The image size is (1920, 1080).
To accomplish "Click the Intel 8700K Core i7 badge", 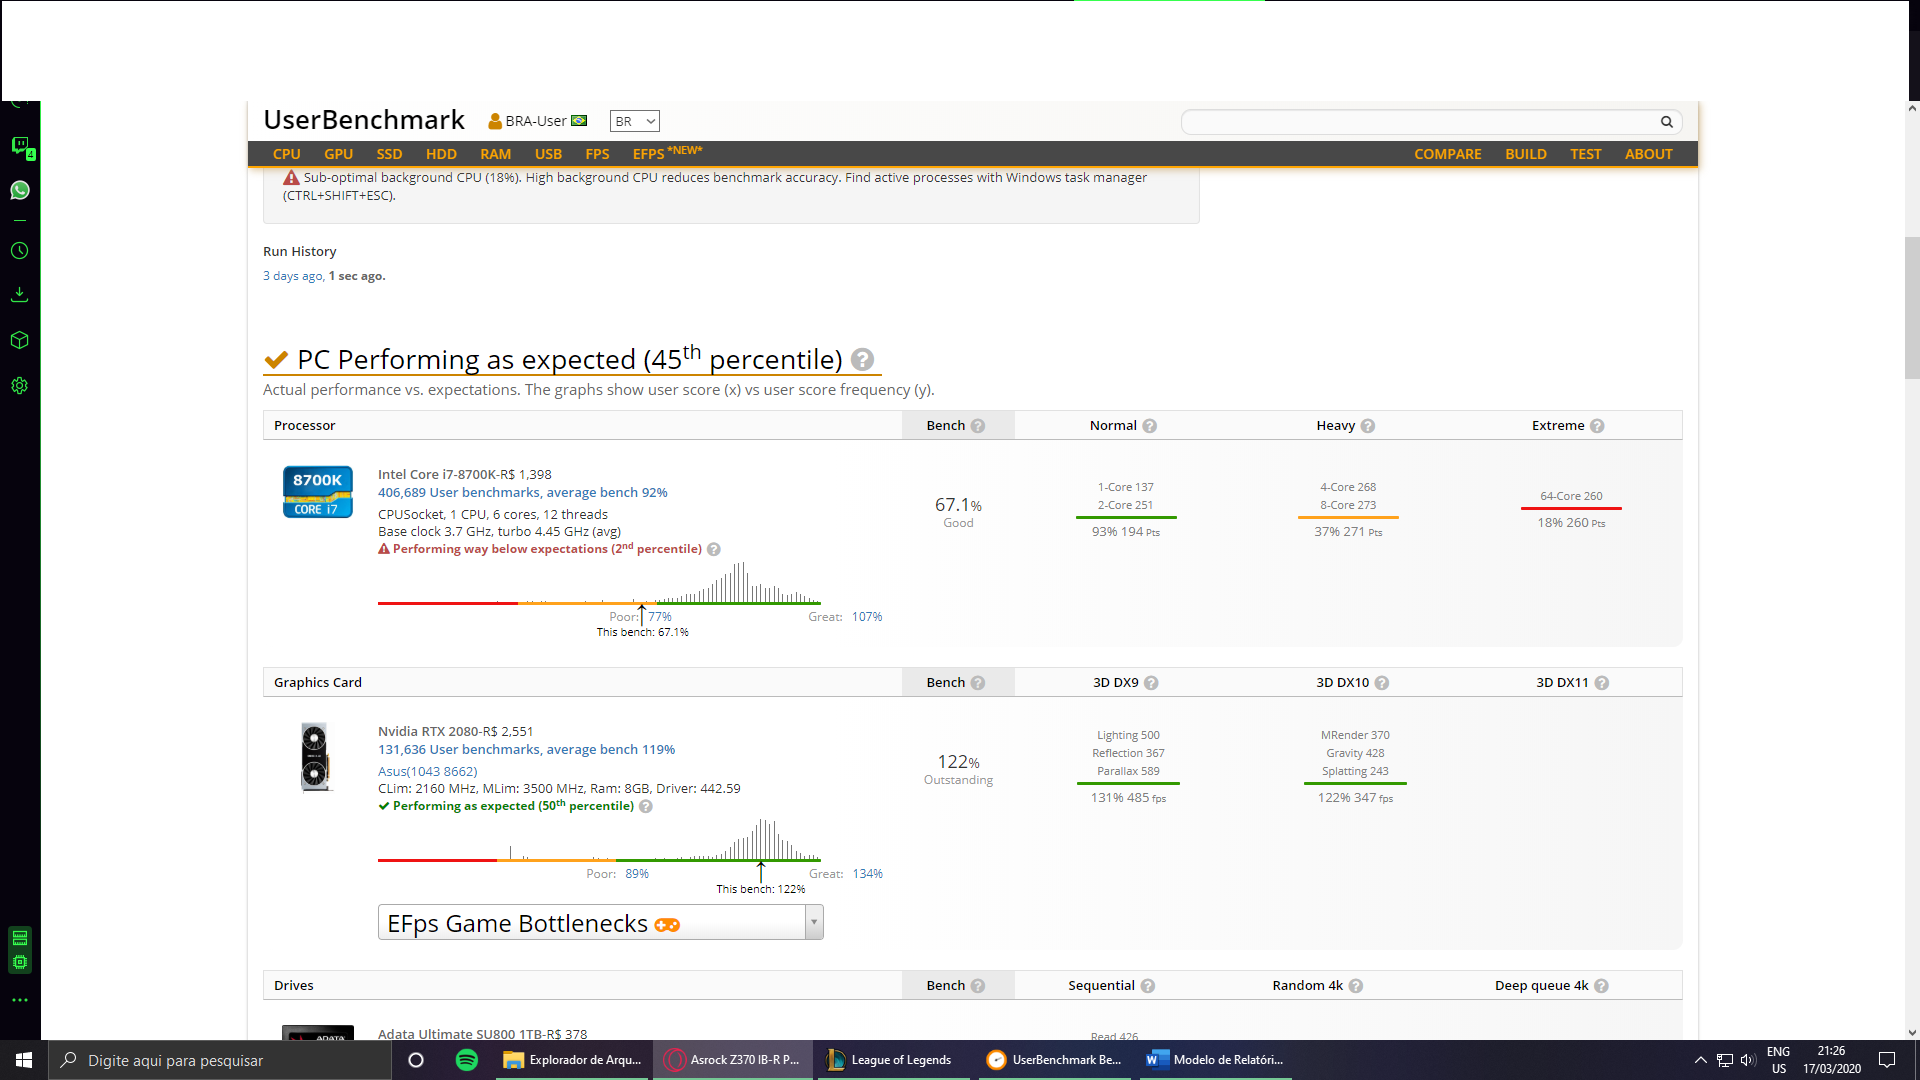I will pos(317,492).
